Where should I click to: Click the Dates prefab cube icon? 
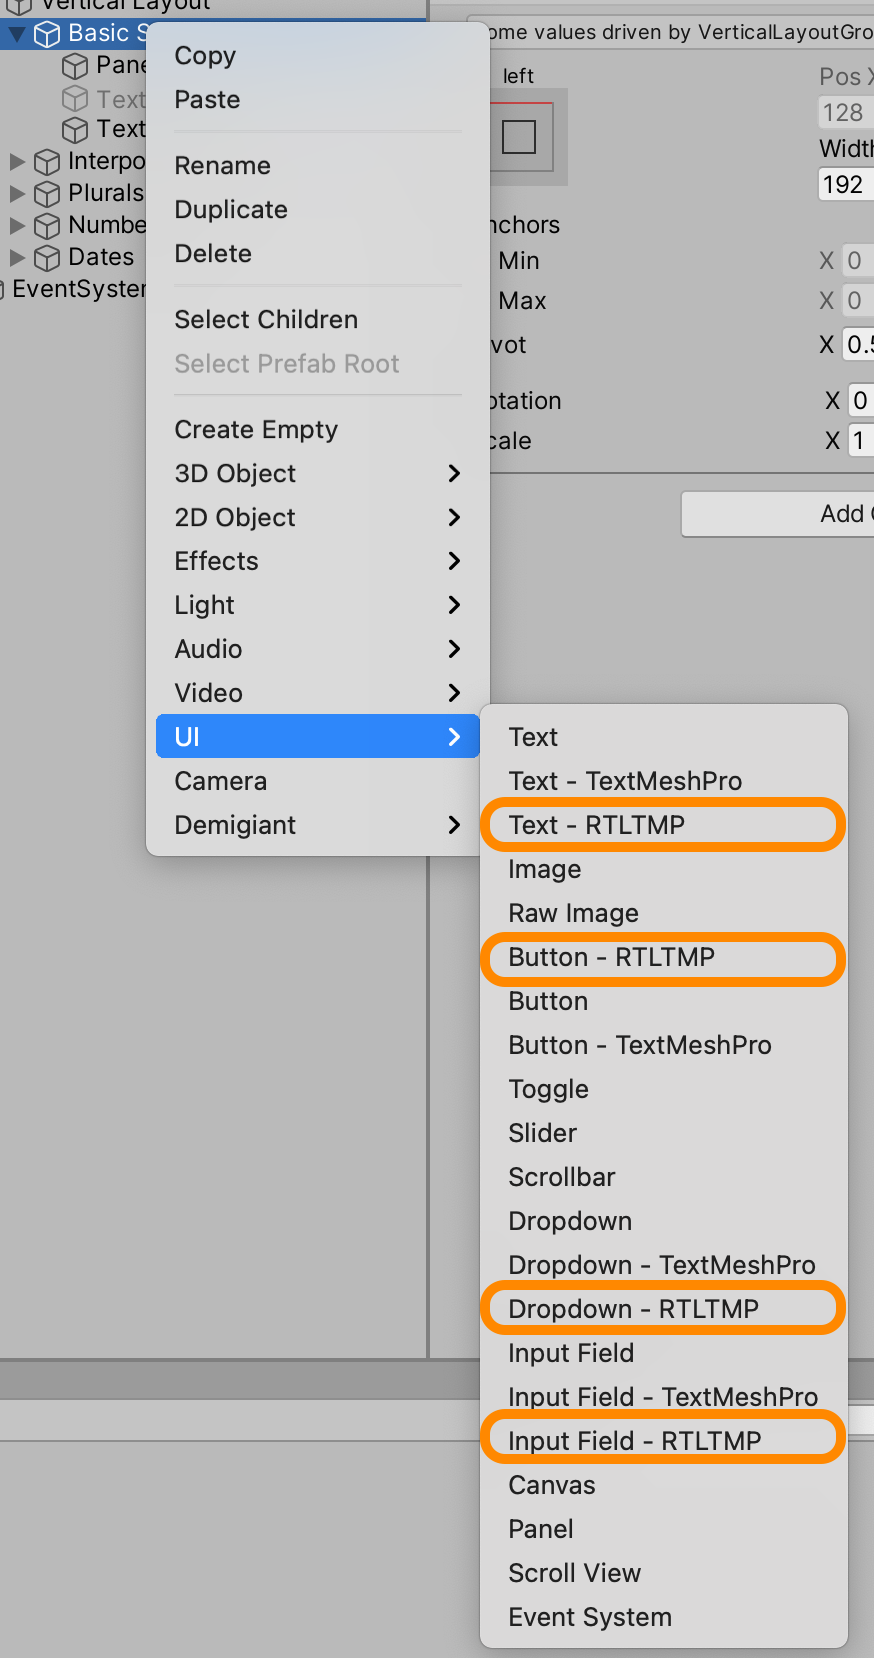(46, 257)
